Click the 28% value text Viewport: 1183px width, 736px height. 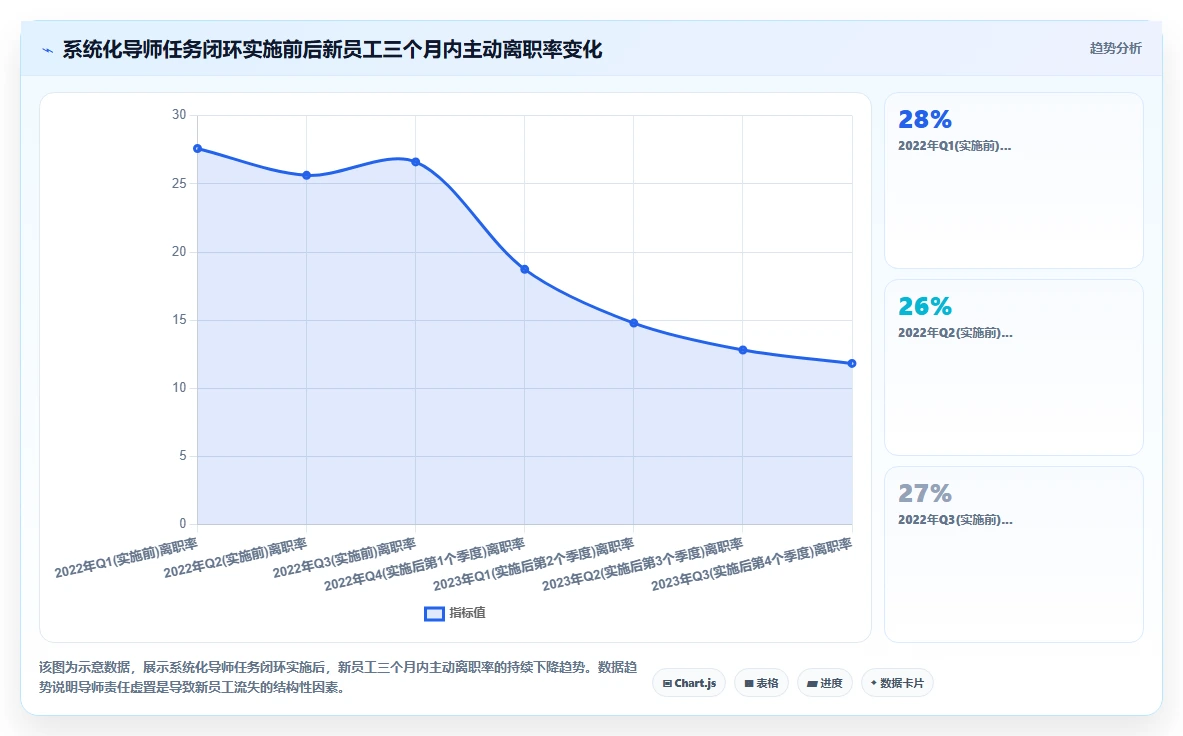[x=925, y=119]
